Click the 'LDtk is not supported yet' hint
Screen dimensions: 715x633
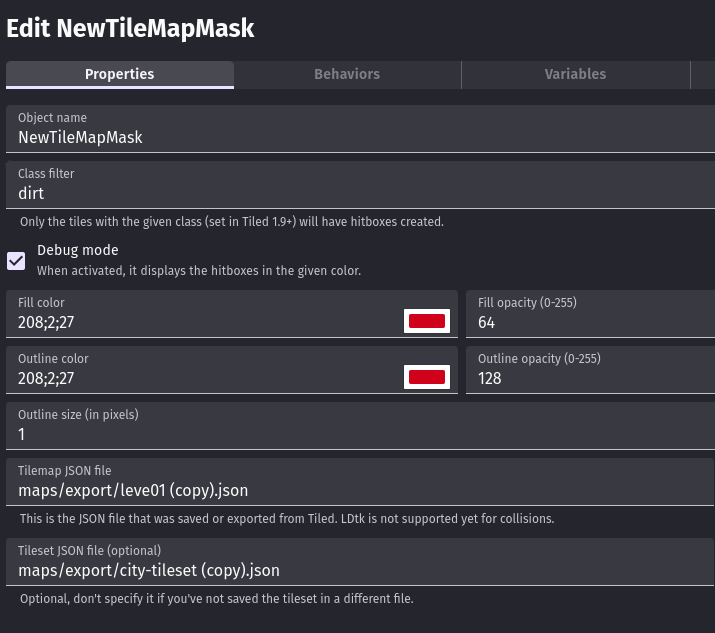(287, 519)
